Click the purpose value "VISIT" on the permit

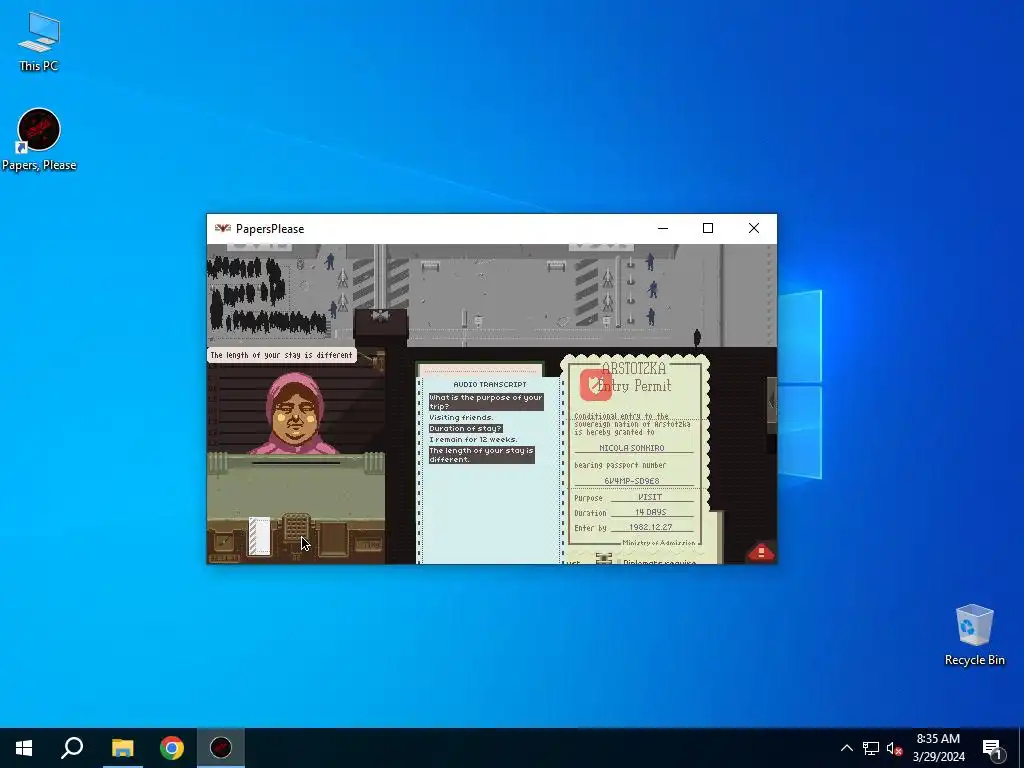650,497
